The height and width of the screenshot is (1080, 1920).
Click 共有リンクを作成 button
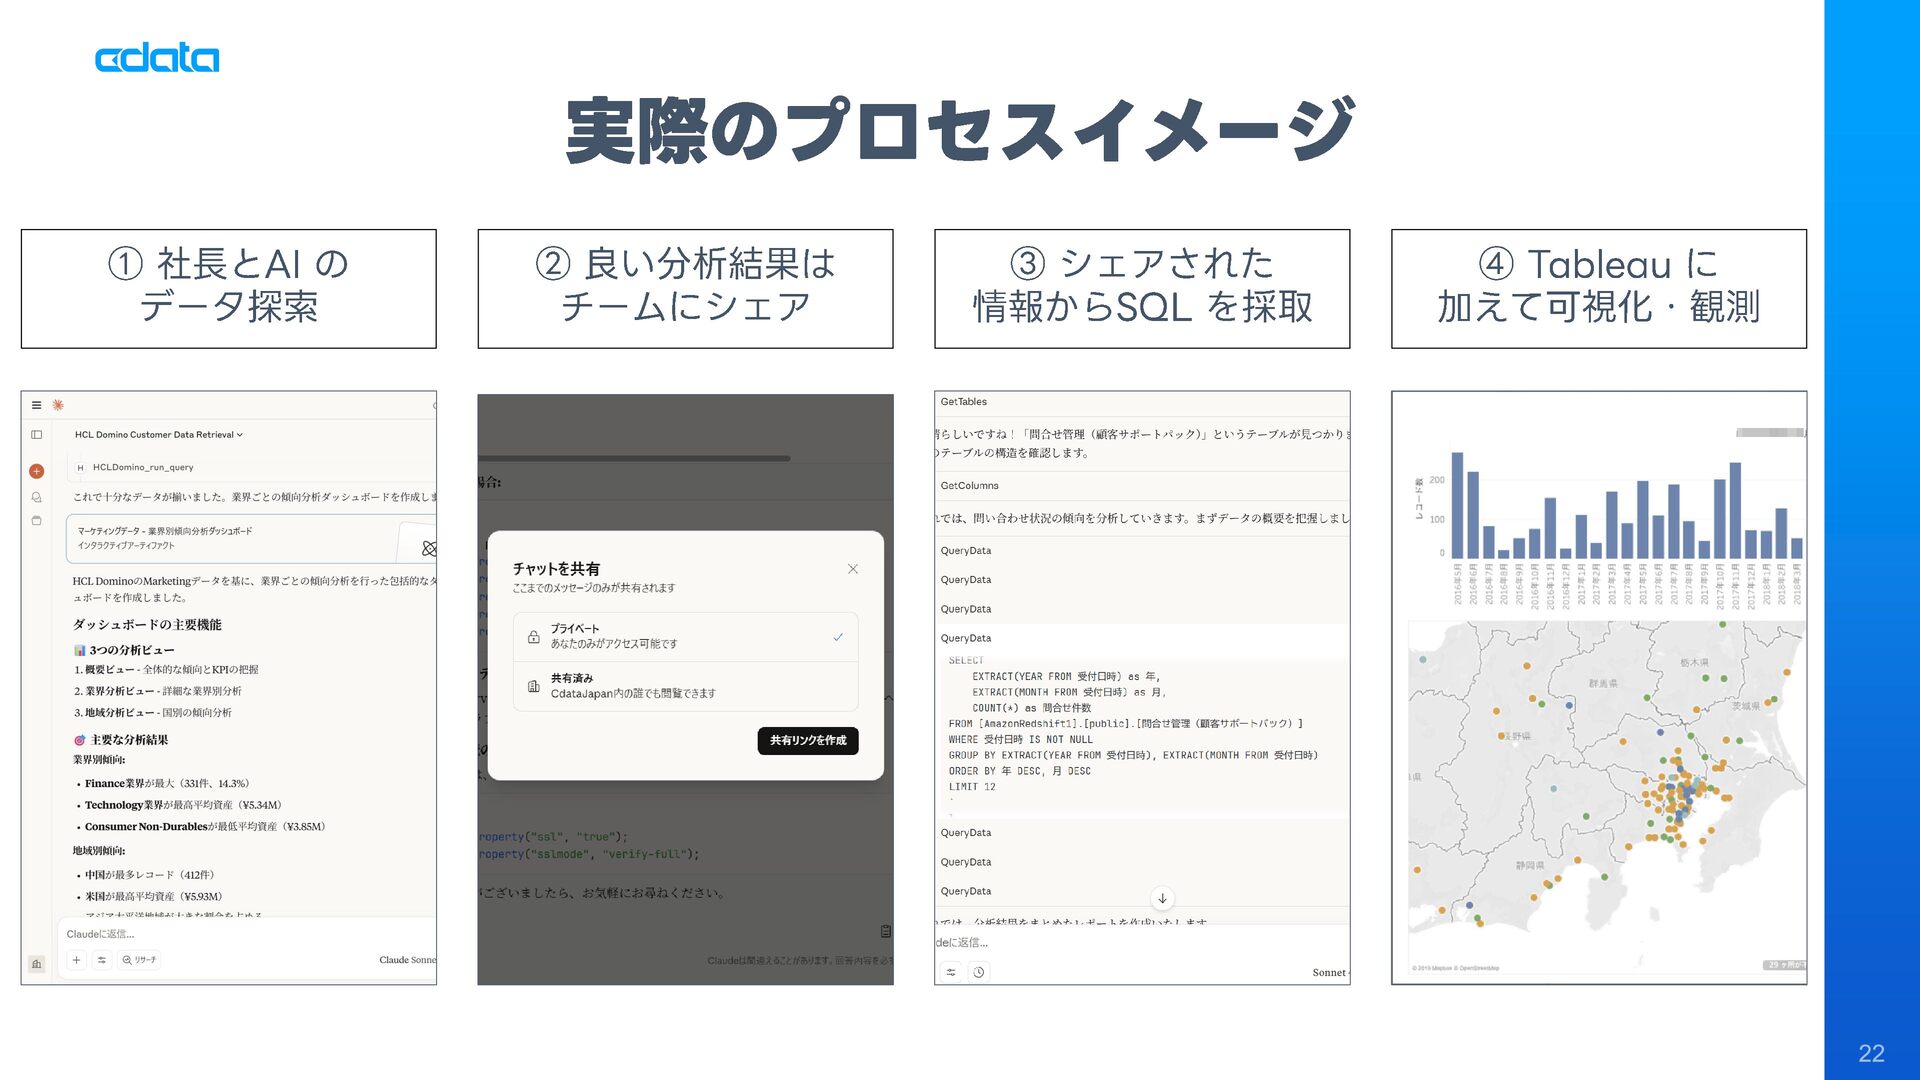(807, 741)
